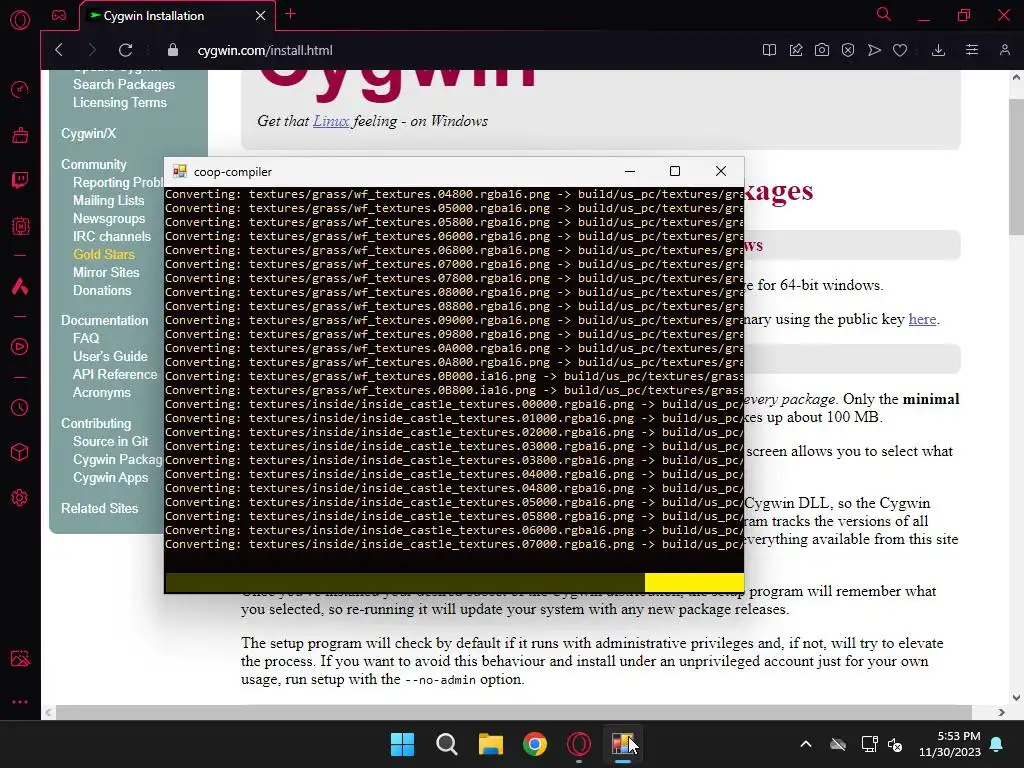Open a new tab with plus

(x=291, y=14)
